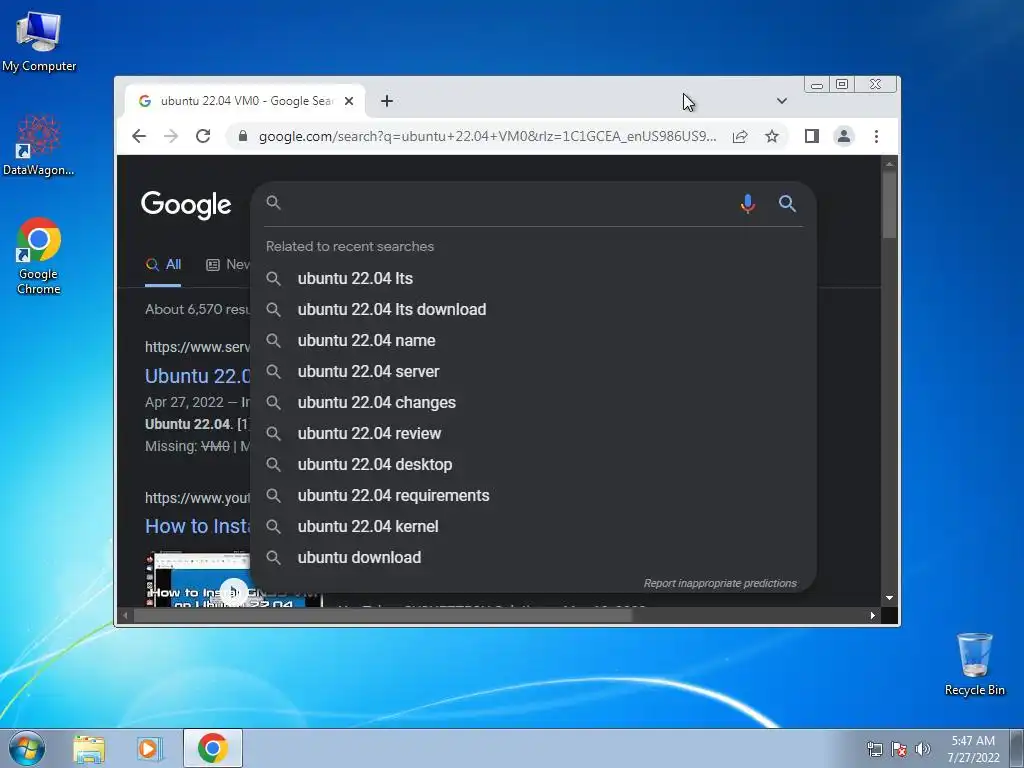Open the "Ubuntu 22.0" search result link
The image size is (1024, 768).
pyautogui.click(x=197, y=376)
